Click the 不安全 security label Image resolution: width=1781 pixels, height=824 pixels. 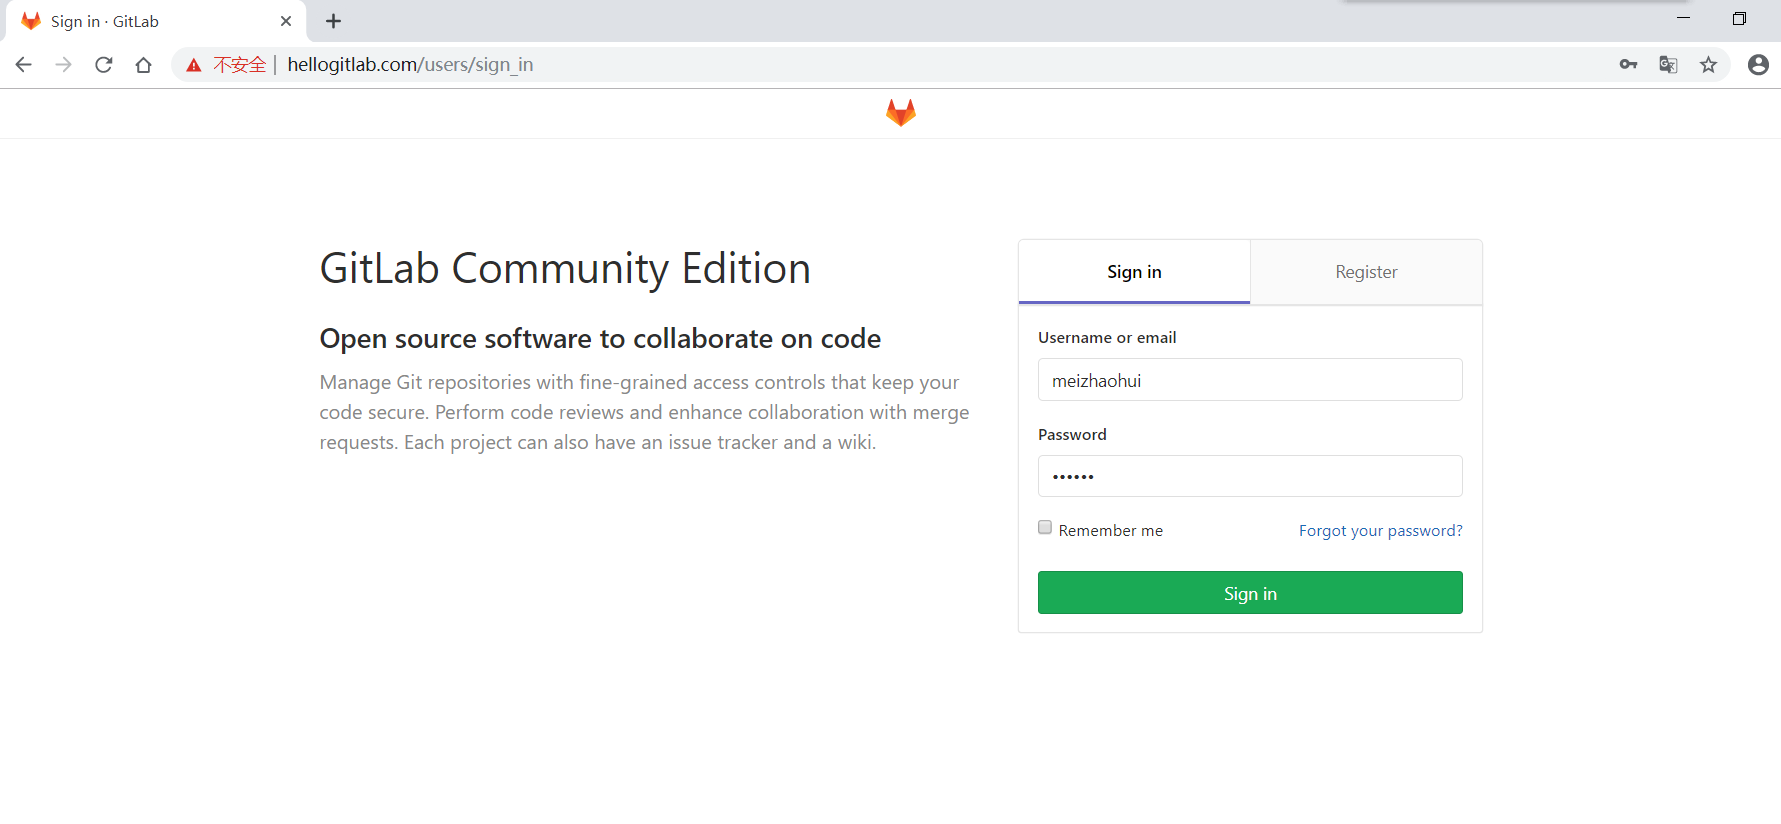click(x=240, y=65)
